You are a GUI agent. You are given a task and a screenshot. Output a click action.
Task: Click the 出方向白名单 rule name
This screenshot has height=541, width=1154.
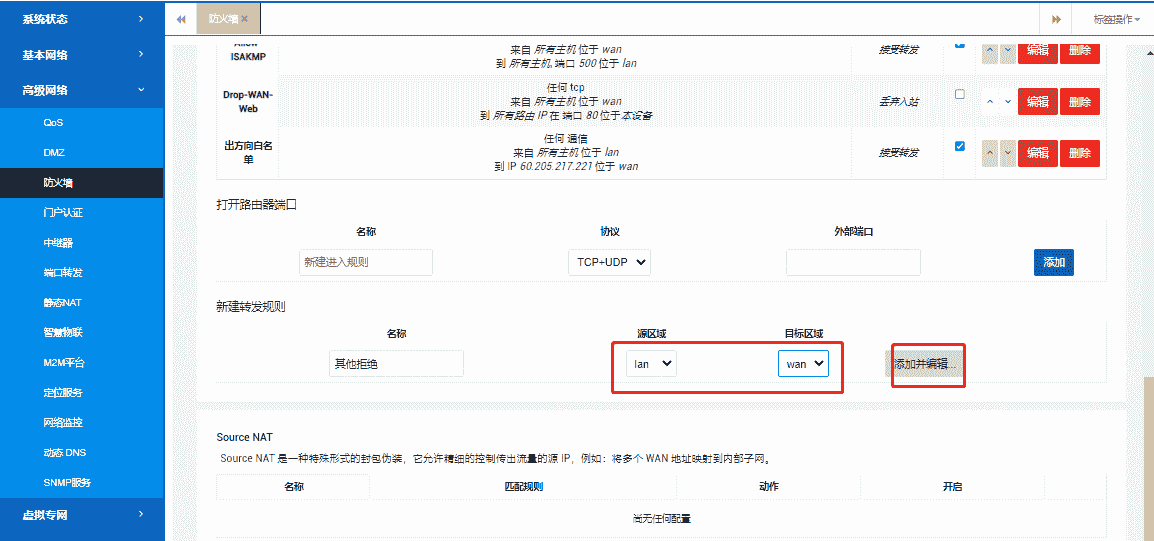tap(247, 153)
